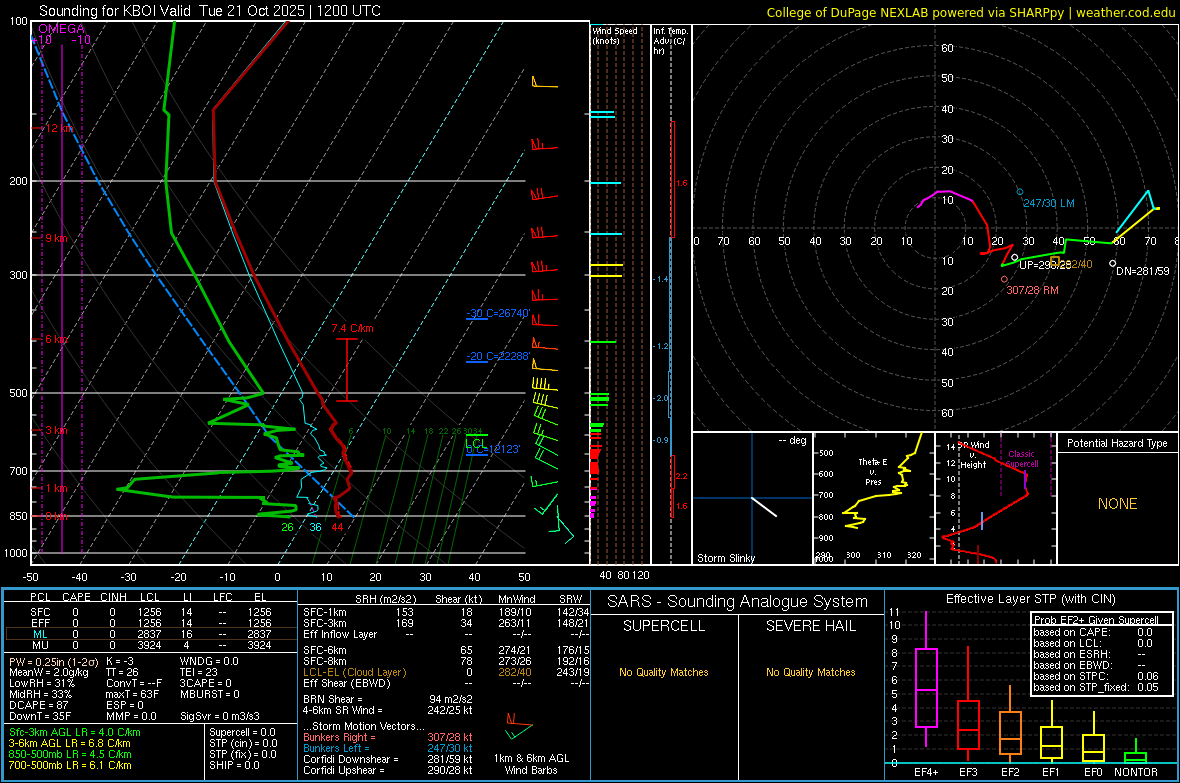
Task: Click the 'CAPE' column header
Action: coord(76,597)
